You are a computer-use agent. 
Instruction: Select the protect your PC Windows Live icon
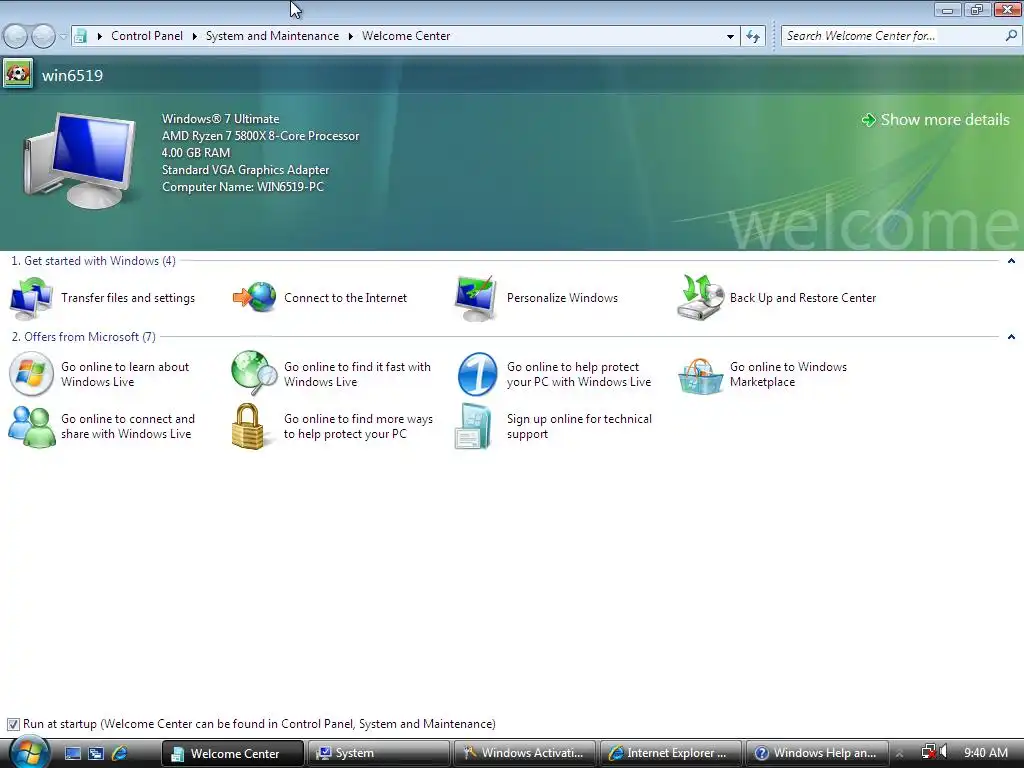click(x=477, y=374)
